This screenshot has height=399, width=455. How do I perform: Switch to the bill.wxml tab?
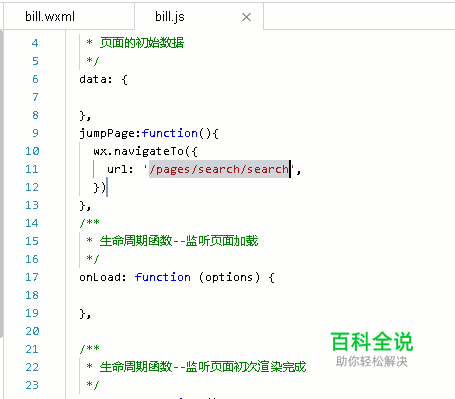tap(50, 16)
